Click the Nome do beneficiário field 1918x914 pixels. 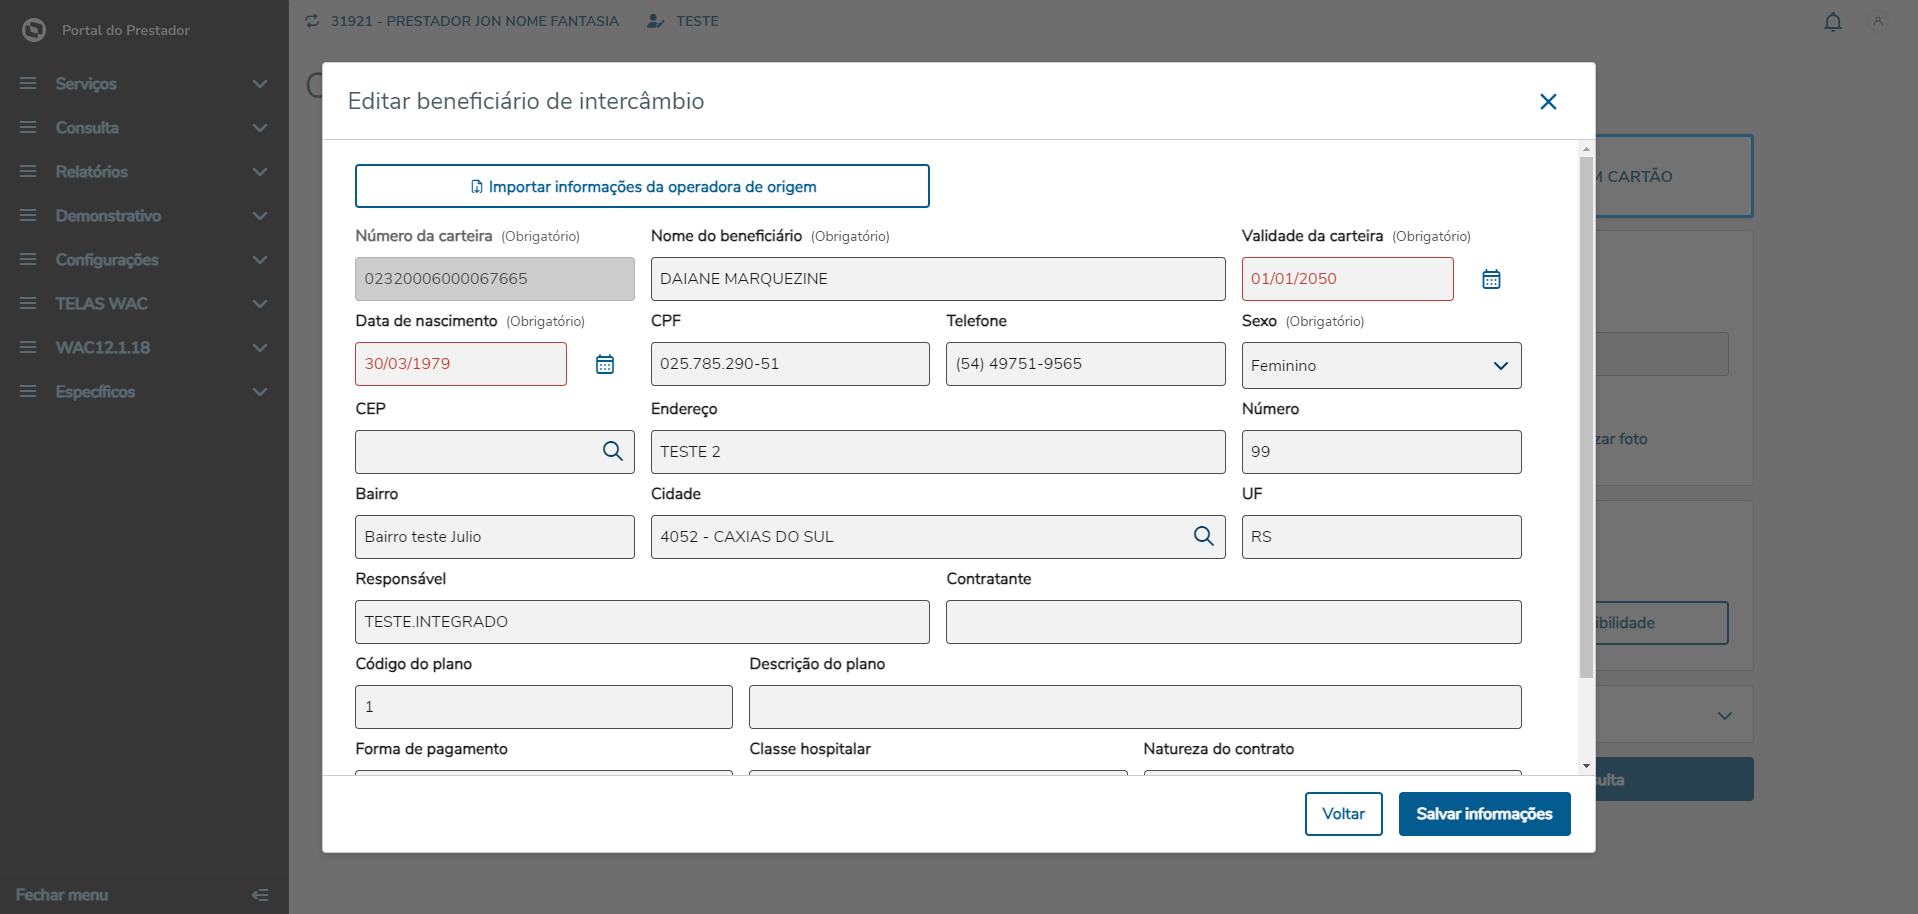[x=937, y=279]
